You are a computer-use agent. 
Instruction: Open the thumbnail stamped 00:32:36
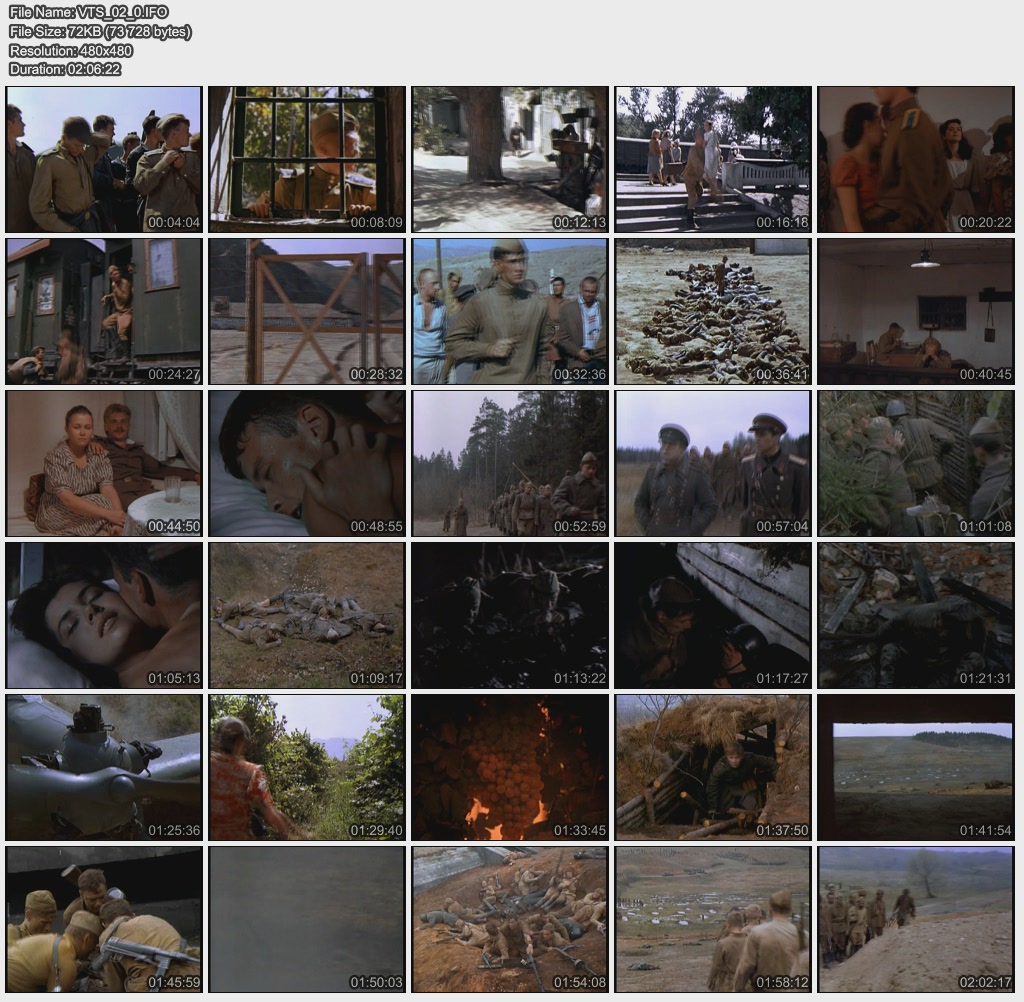(x=510, y=312)
